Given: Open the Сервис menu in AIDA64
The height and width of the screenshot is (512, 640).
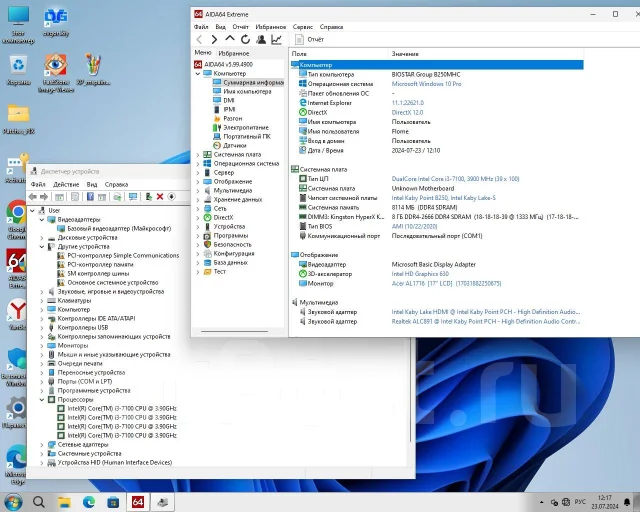Looking at the screenshot, I should point(302,27).
